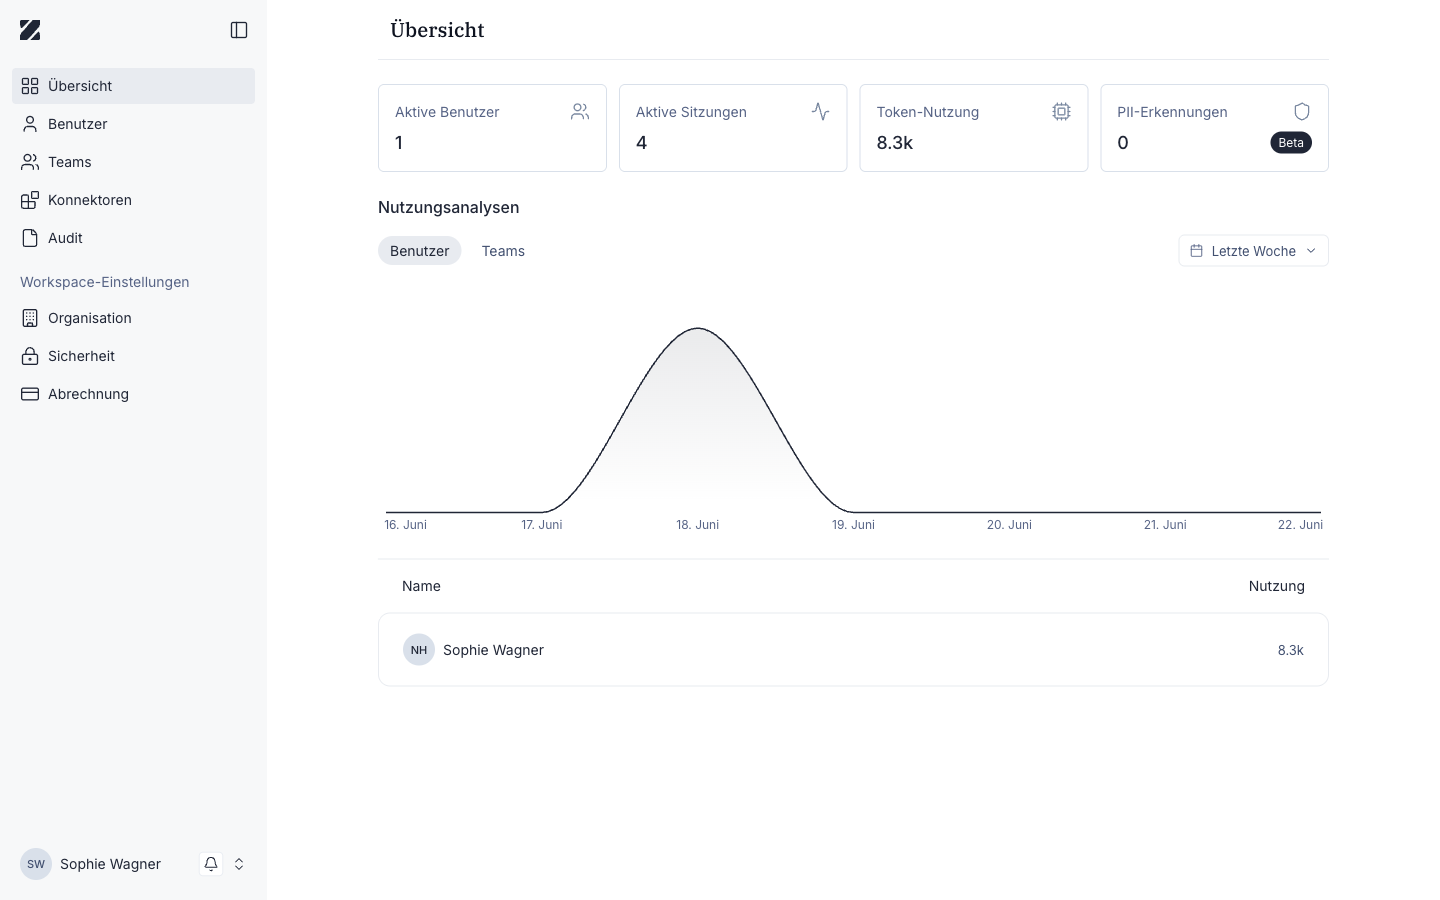The height and width of the screenshot is (900, 1440).
Task: Select the Benutzer analytics tab
Action: [x=419, y=251]
